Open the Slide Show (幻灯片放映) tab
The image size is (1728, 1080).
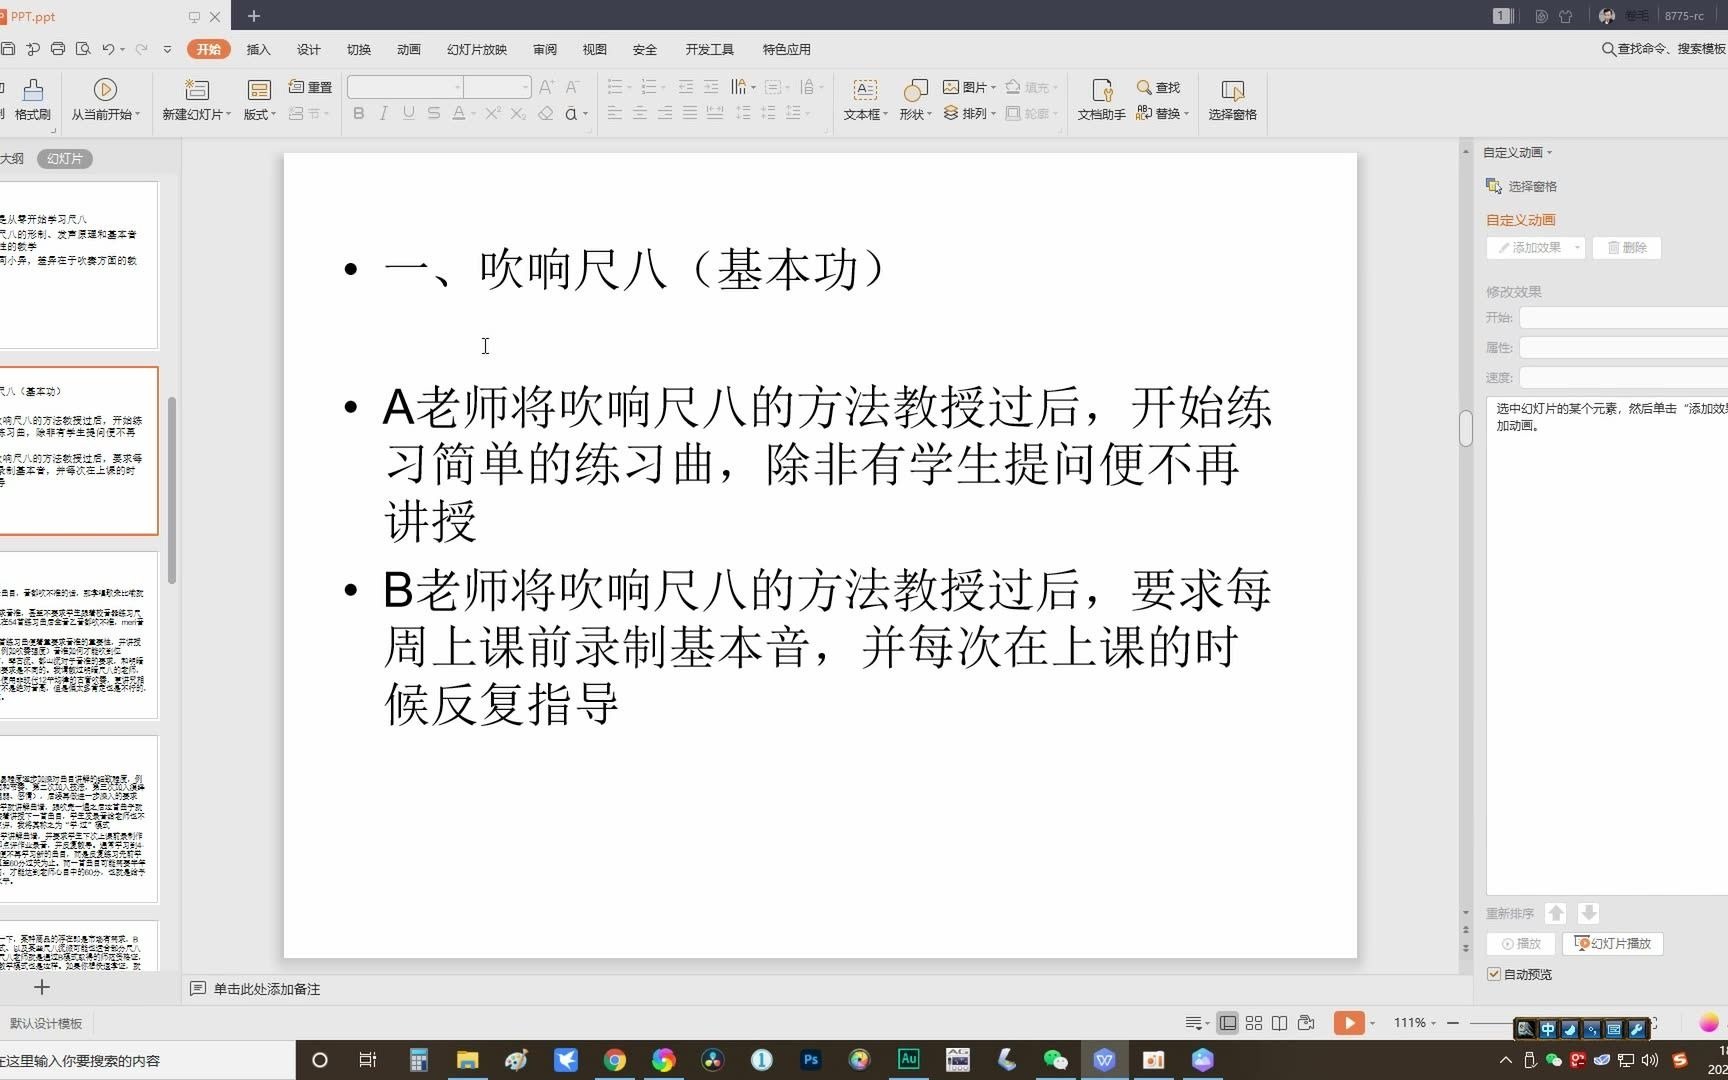pos(477,49)
